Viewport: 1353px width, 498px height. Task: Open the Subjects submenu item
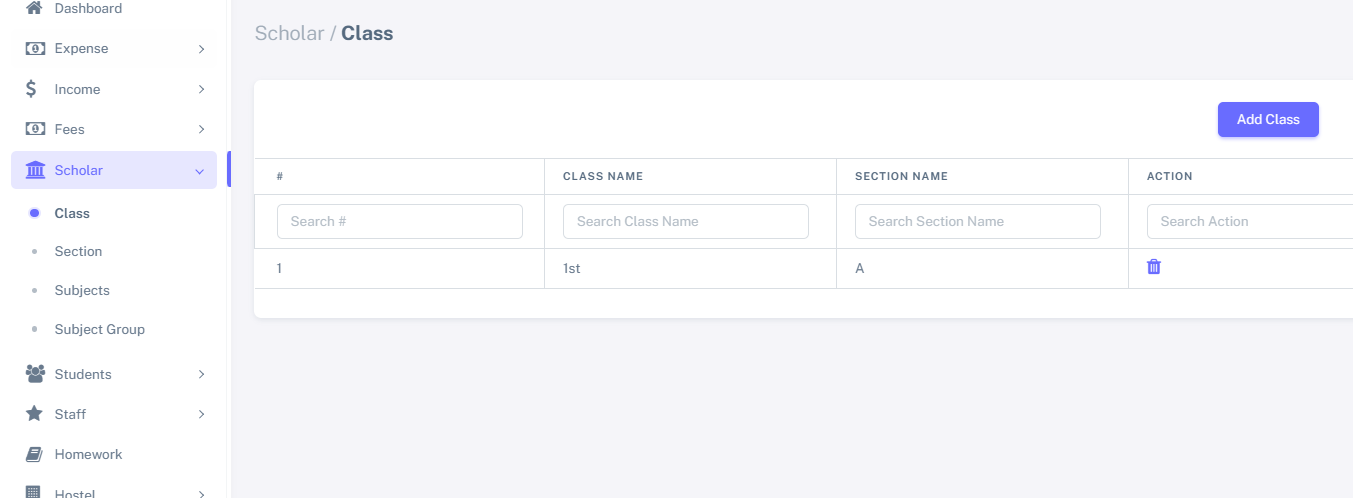point(82,290)
